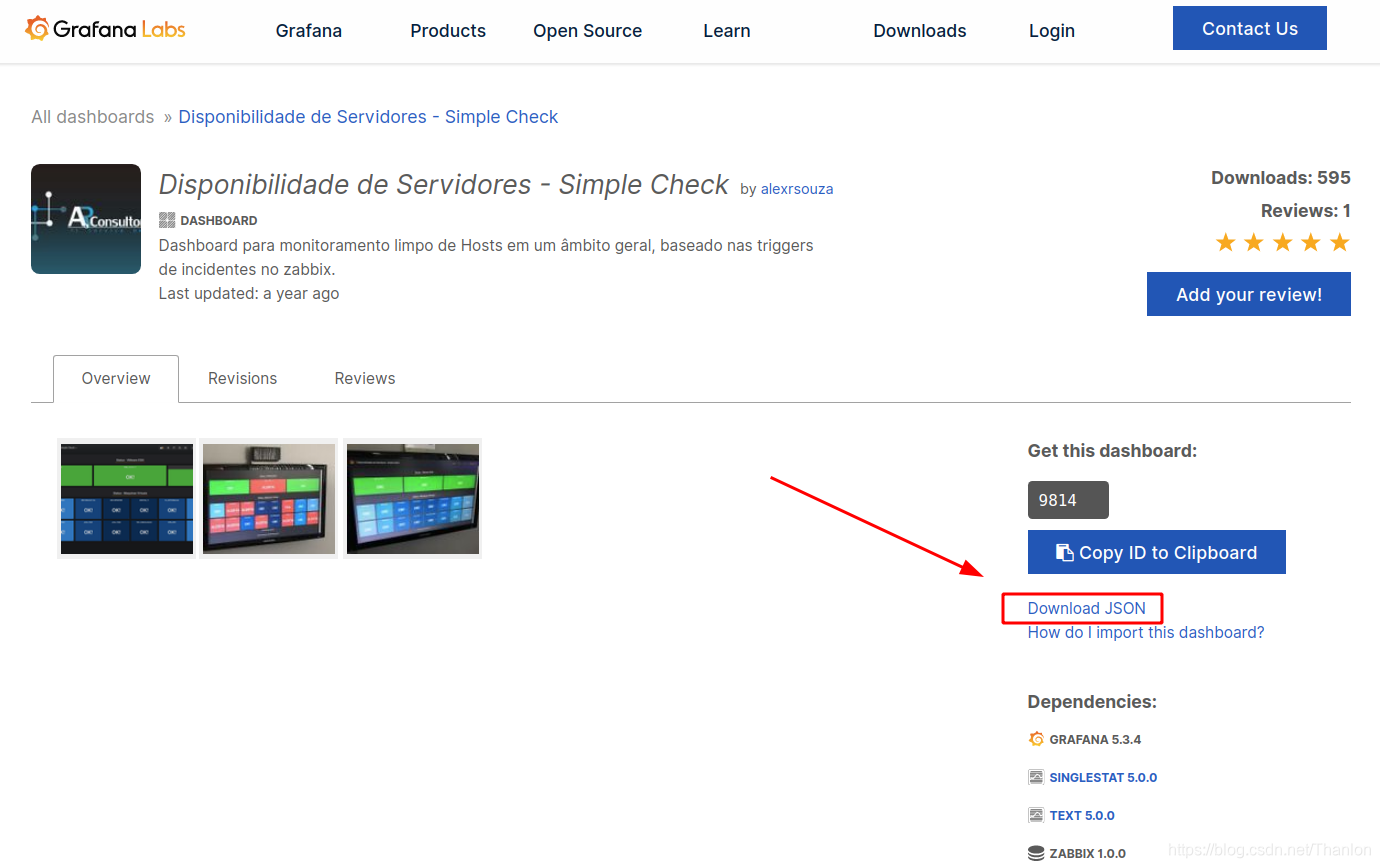
Task: Go to Downloads page
Action: (x=920, y=31)
